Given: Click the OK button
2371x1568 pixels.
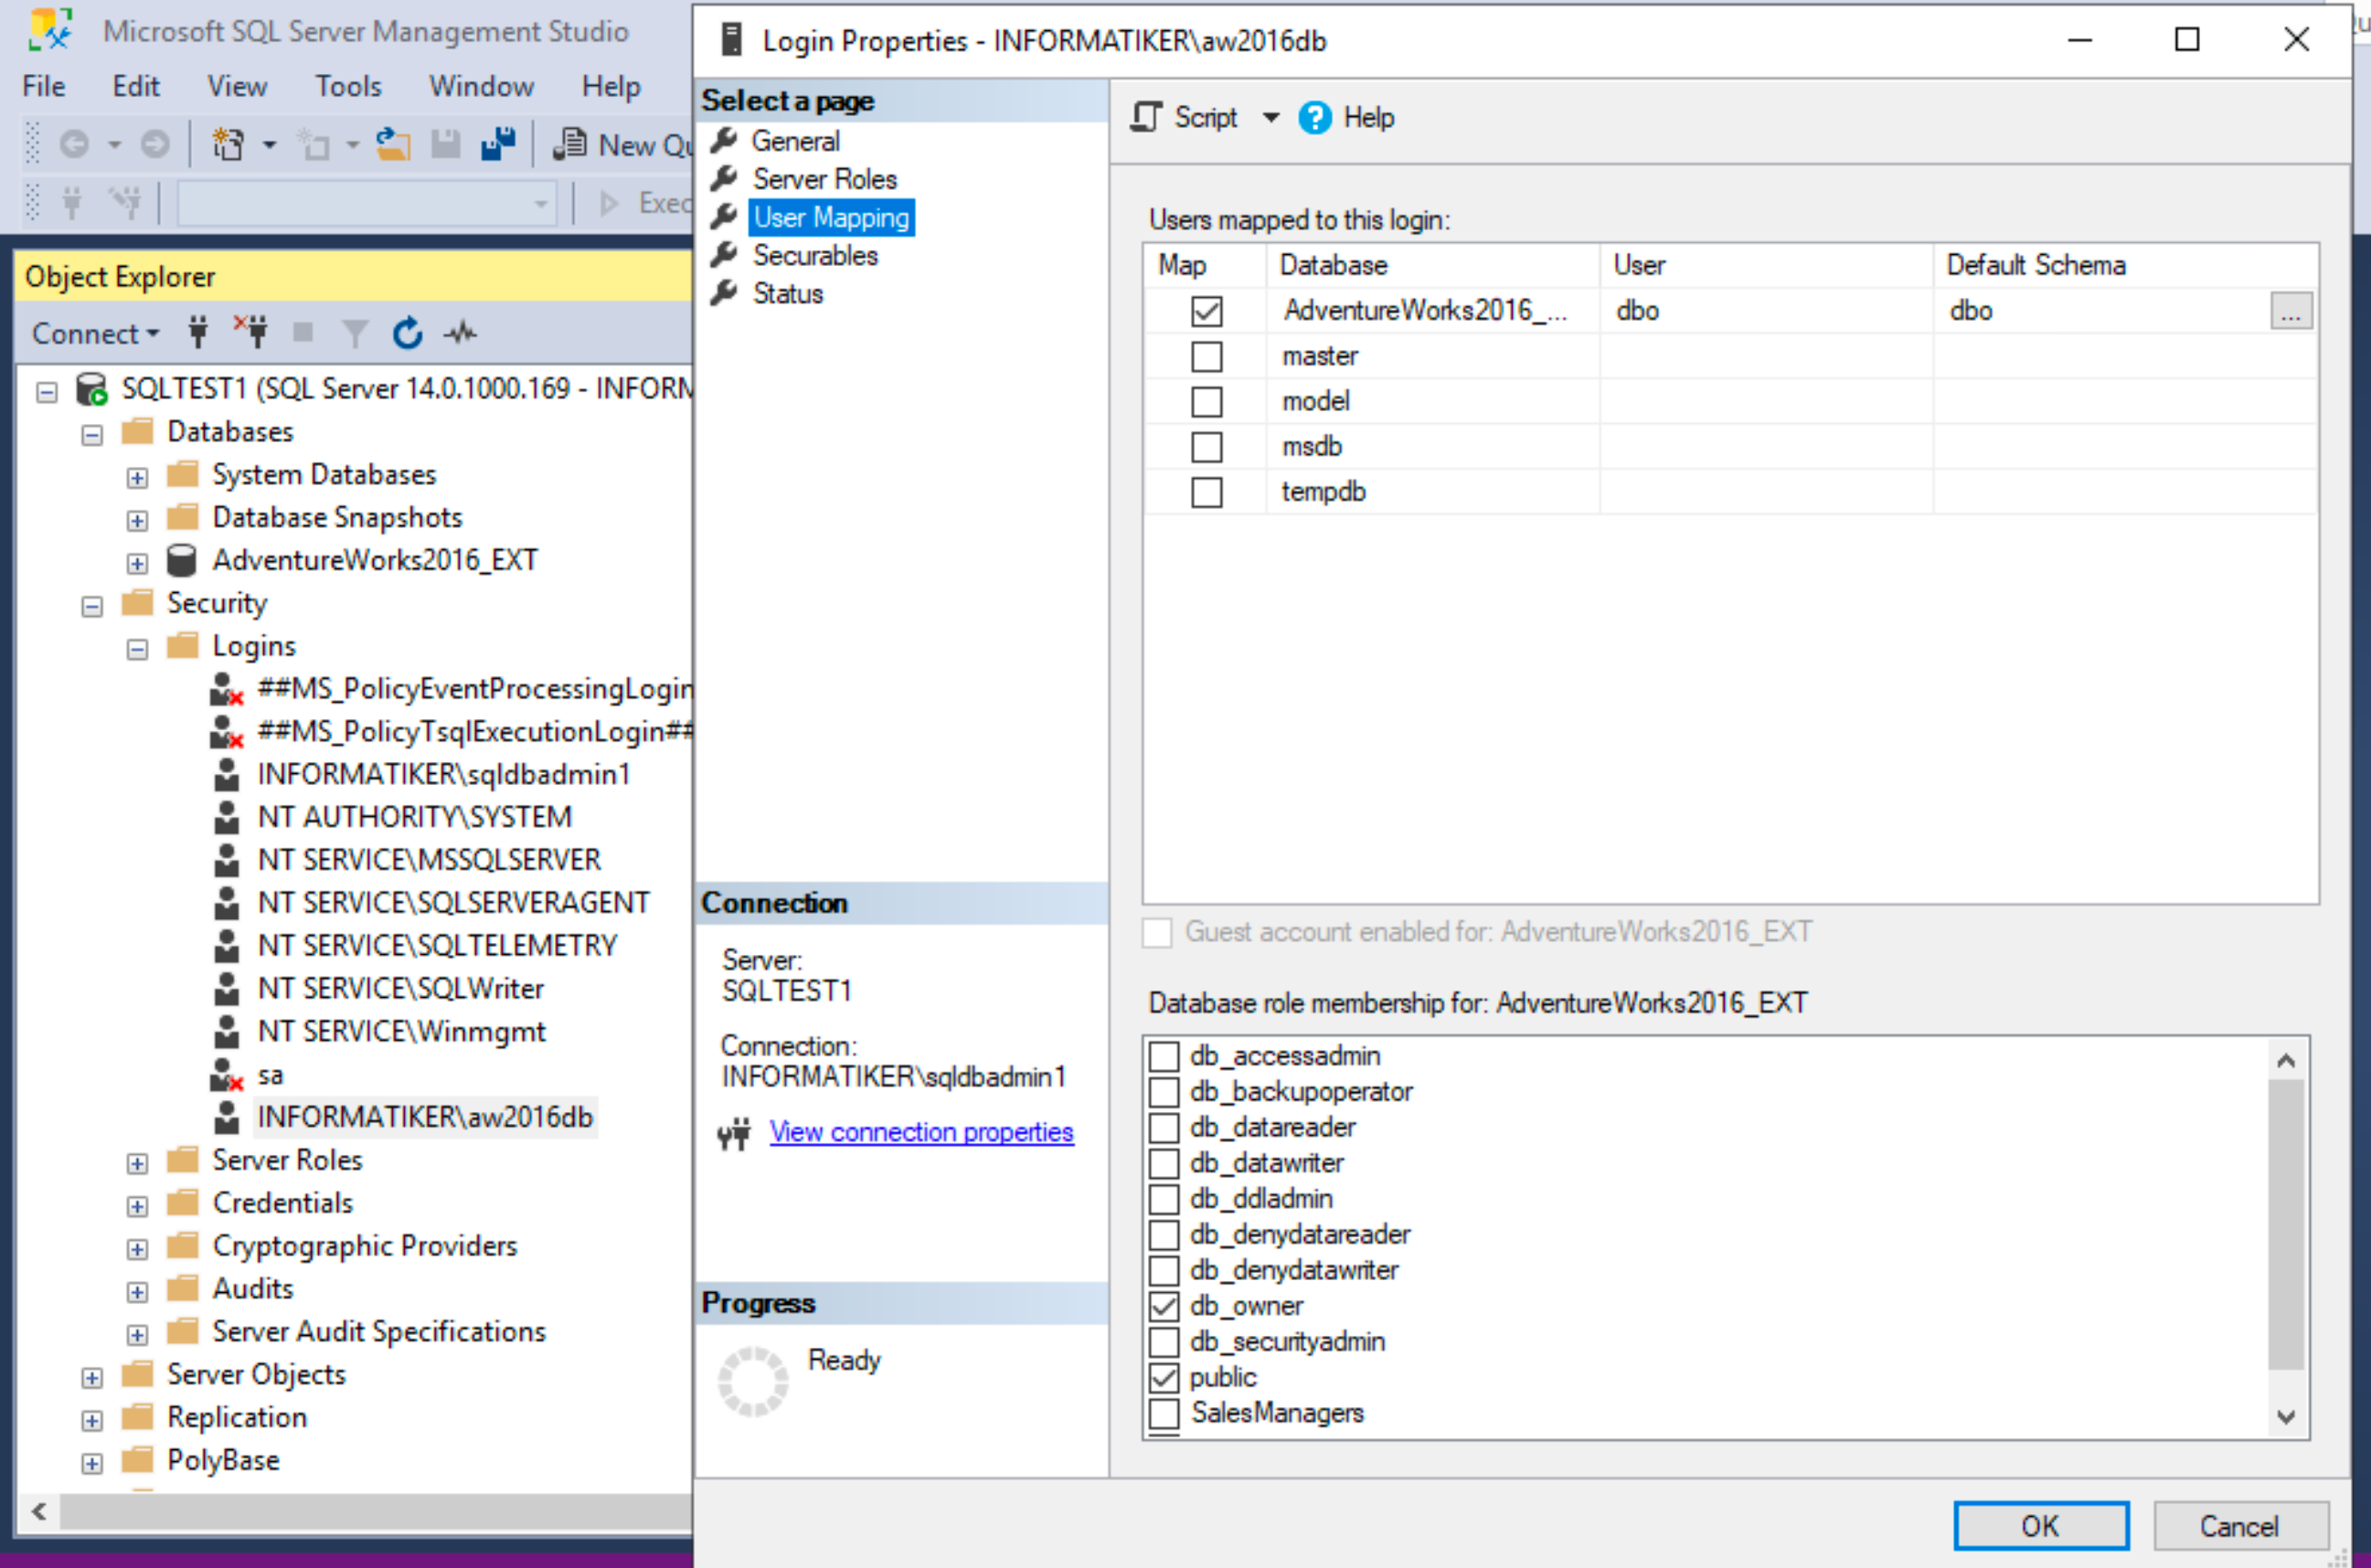Looking at the screenshot, I should coord(2040,1525).
